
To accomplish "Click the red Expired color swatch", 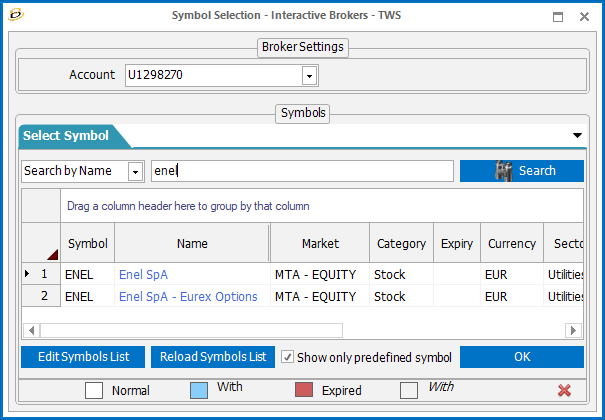I will tap(304, 390).
